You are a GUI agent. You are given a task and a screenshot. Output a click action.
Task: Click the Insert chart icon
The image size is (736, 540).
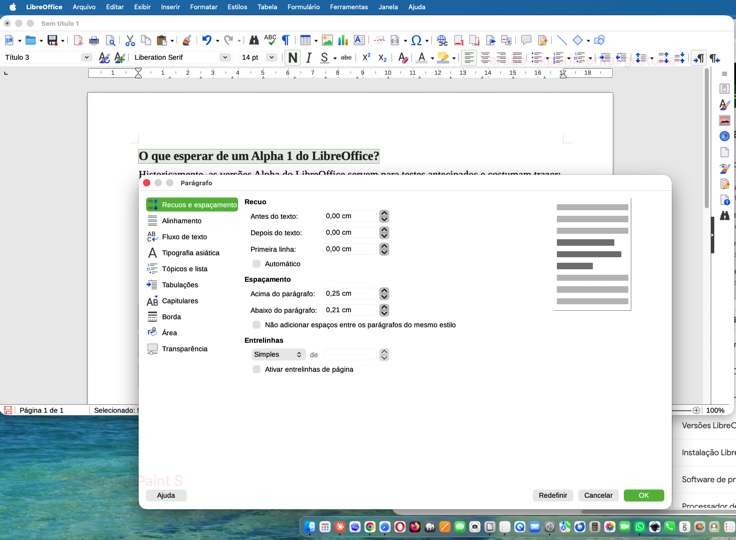pos(343,40)
